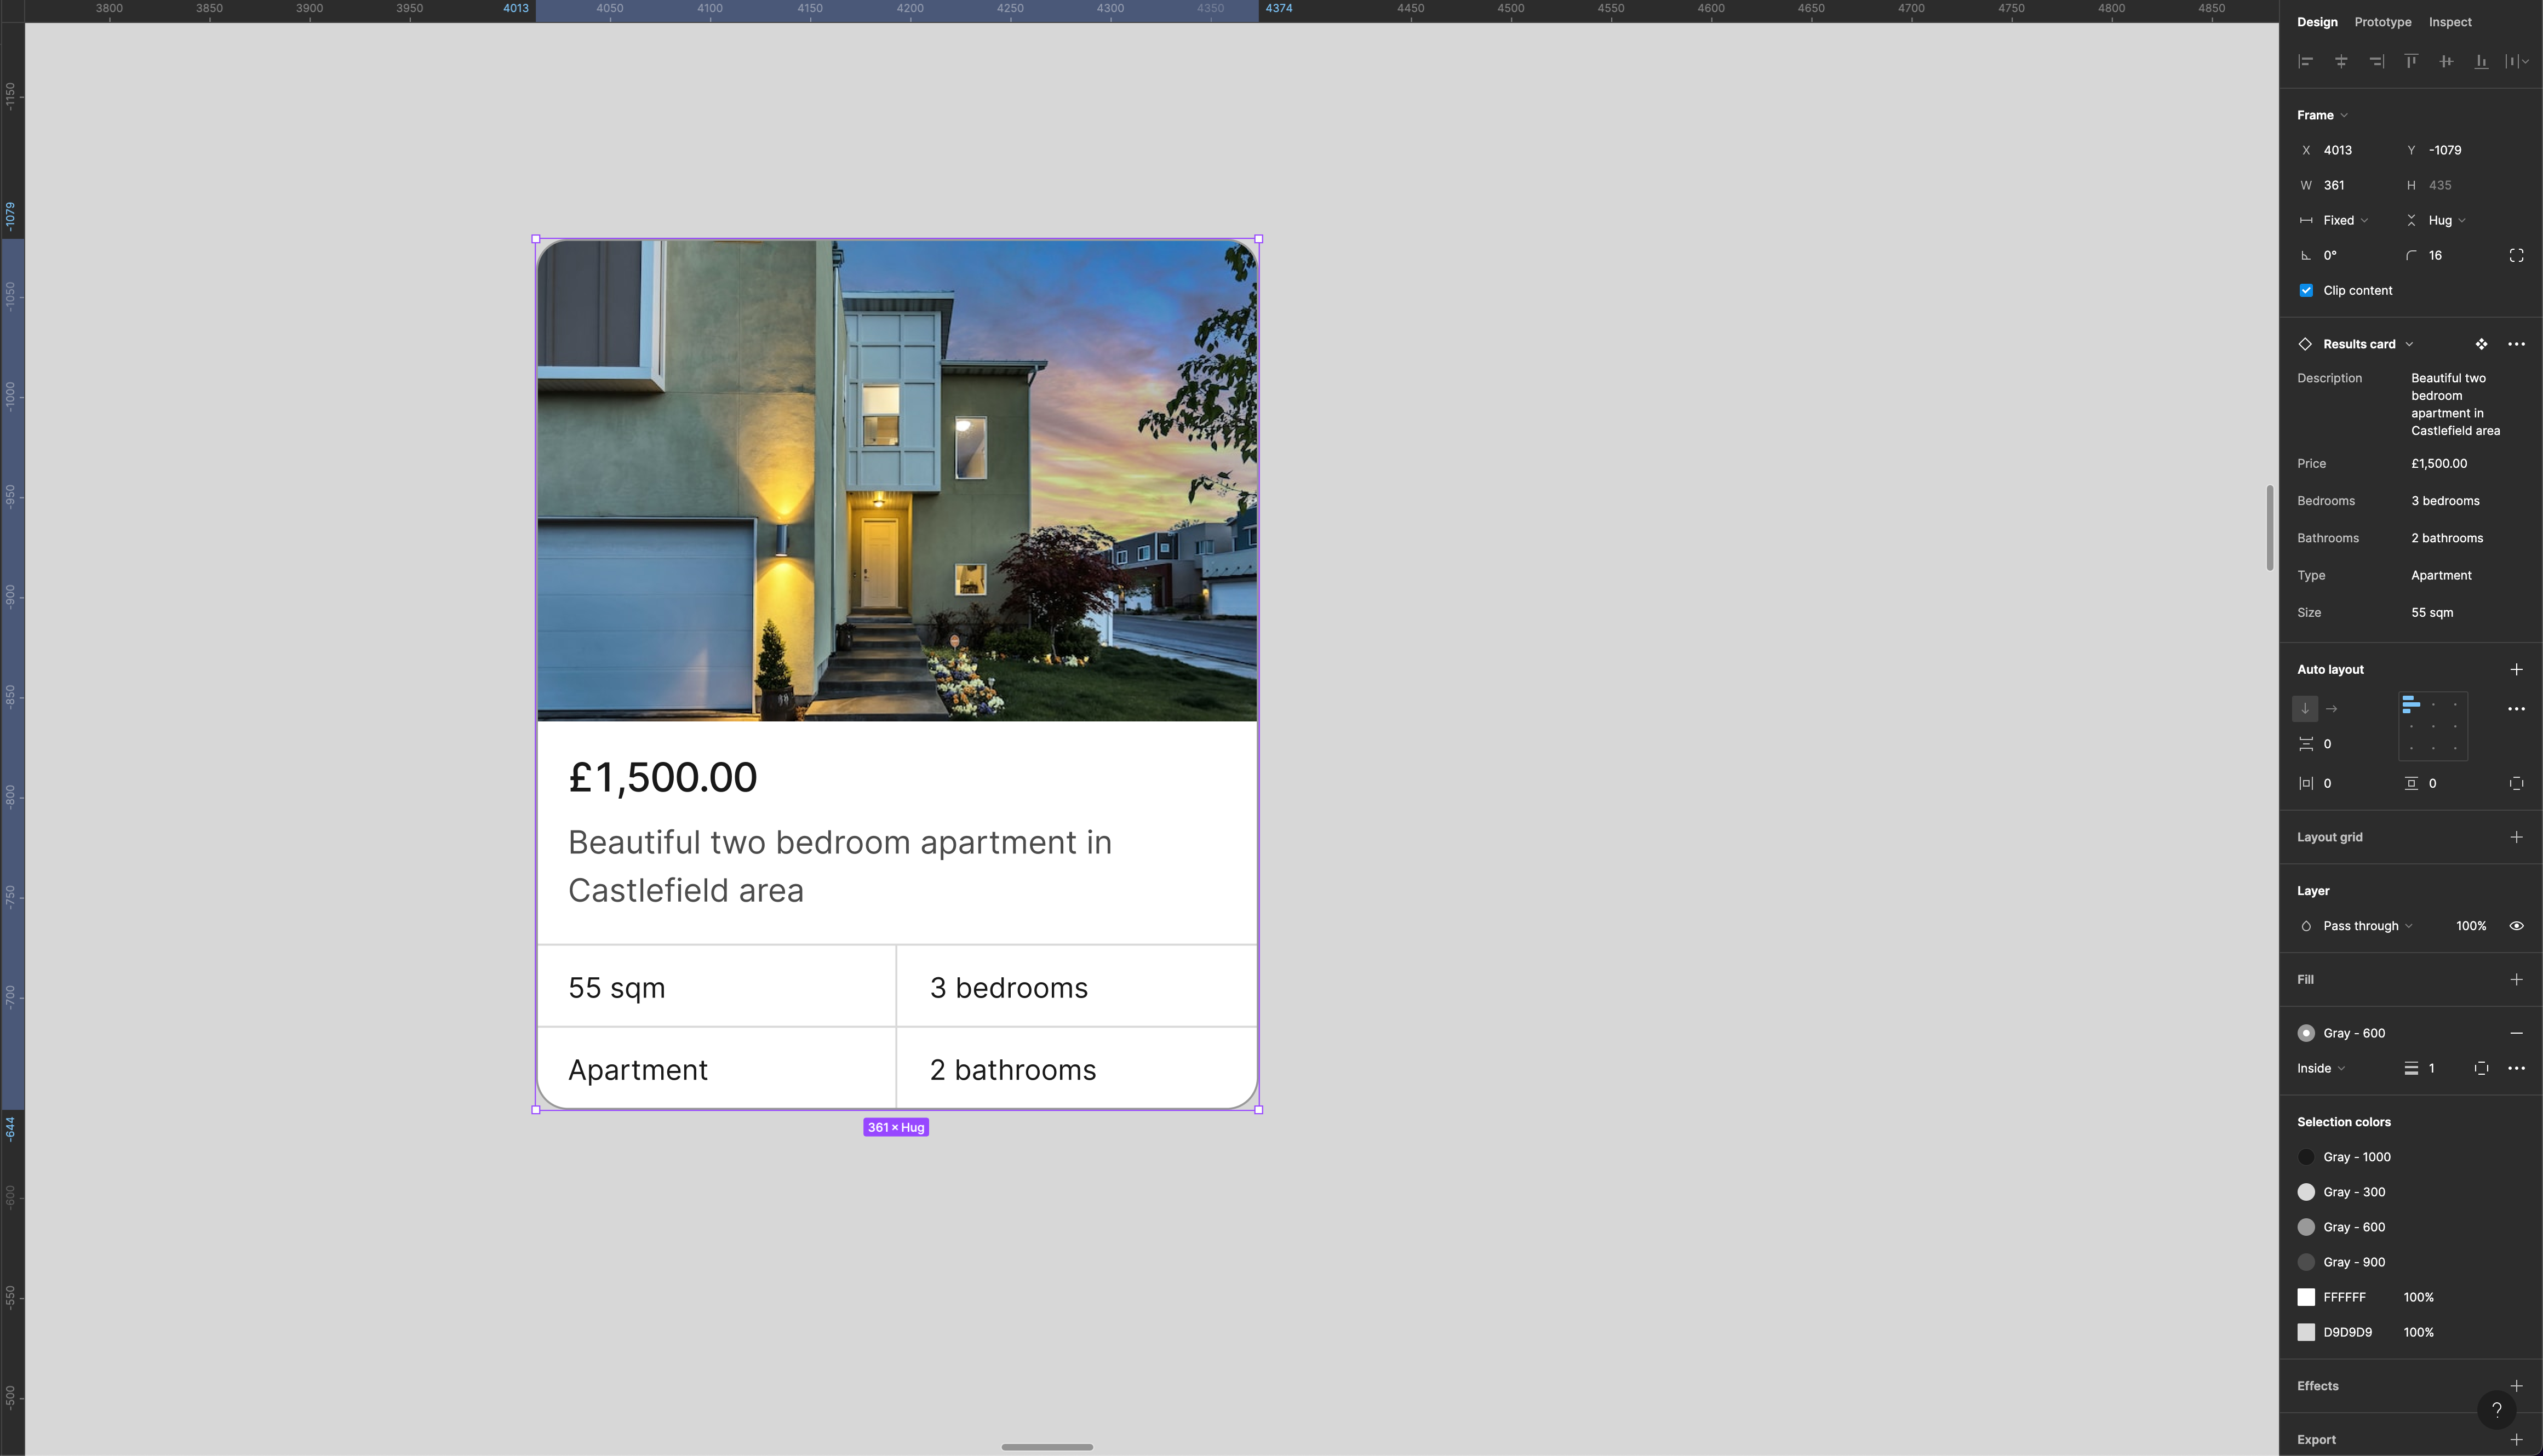
Task: Select the align left icon
Action: click(2306, 62)
